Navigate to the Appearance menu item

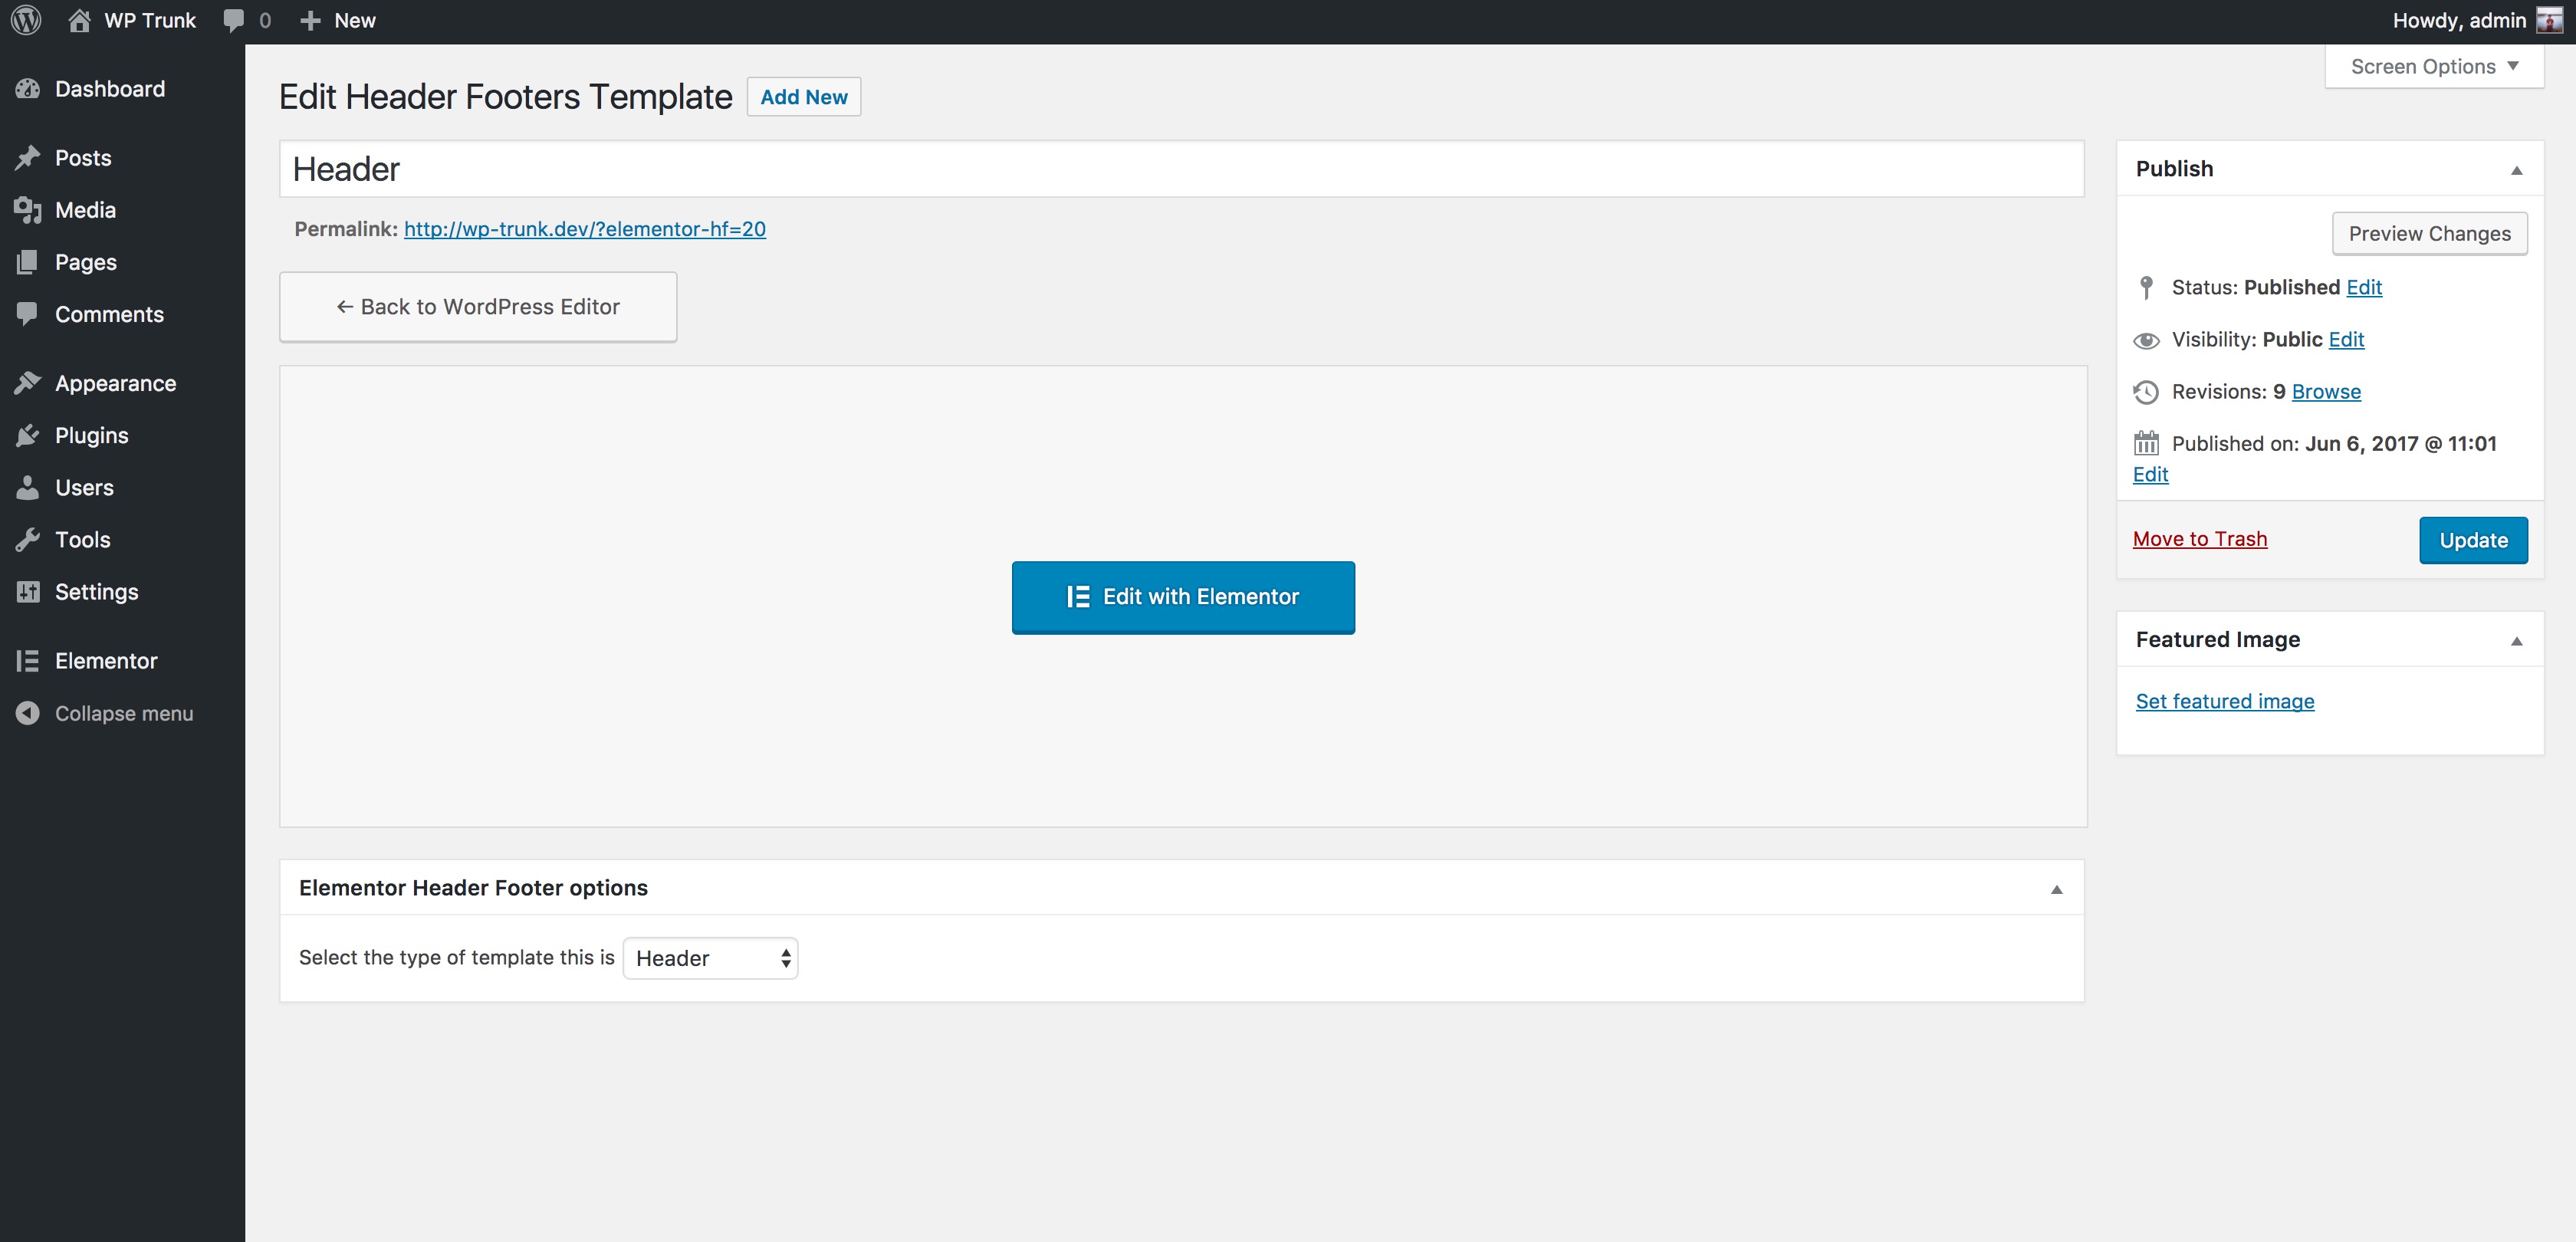coord(113,381)
